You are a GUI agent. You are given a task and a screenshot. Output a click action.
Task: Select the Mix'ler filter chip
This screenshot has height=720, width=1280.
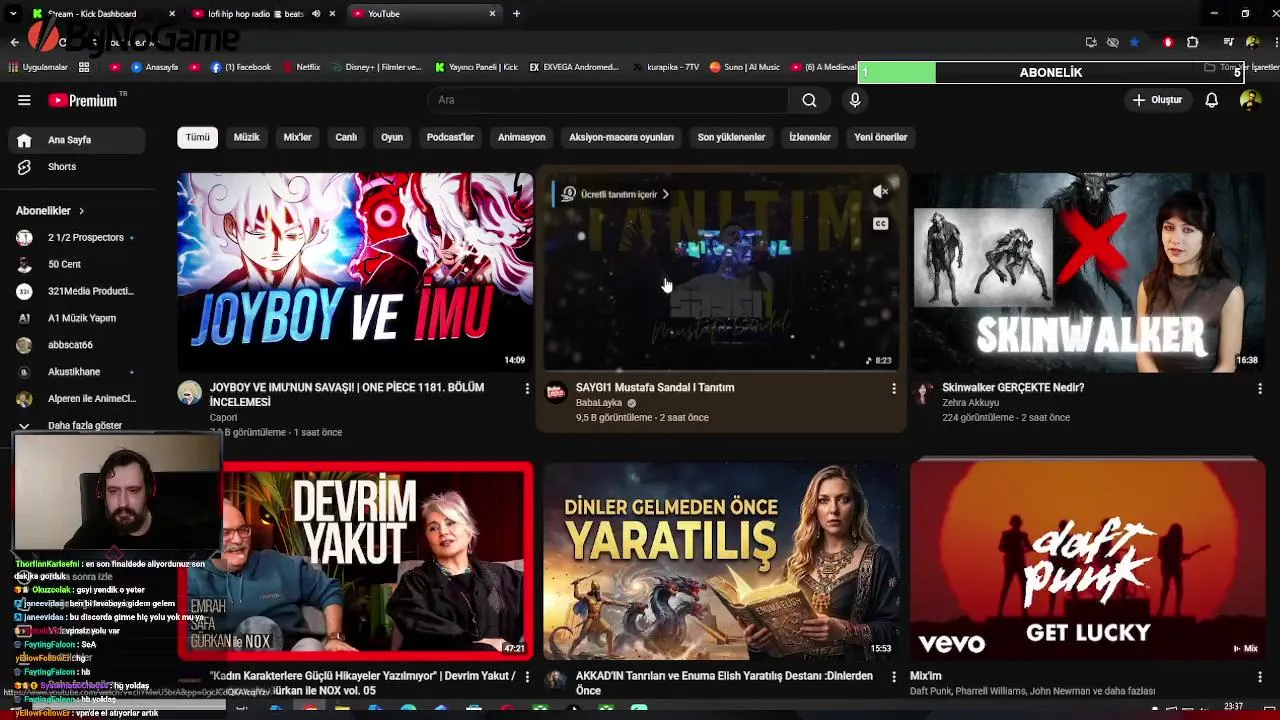pyautogui.click(x=298, y=137)
